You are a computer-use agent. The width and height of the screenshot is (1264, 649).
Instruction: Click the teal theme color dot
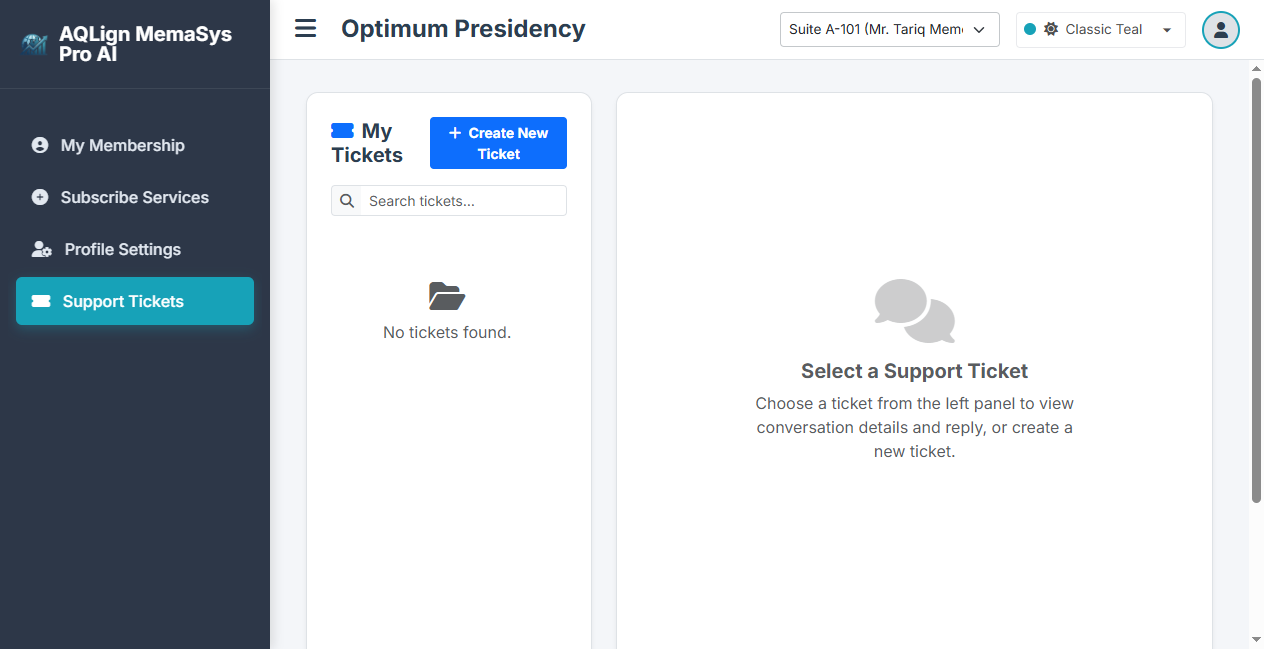(1030, 29)
